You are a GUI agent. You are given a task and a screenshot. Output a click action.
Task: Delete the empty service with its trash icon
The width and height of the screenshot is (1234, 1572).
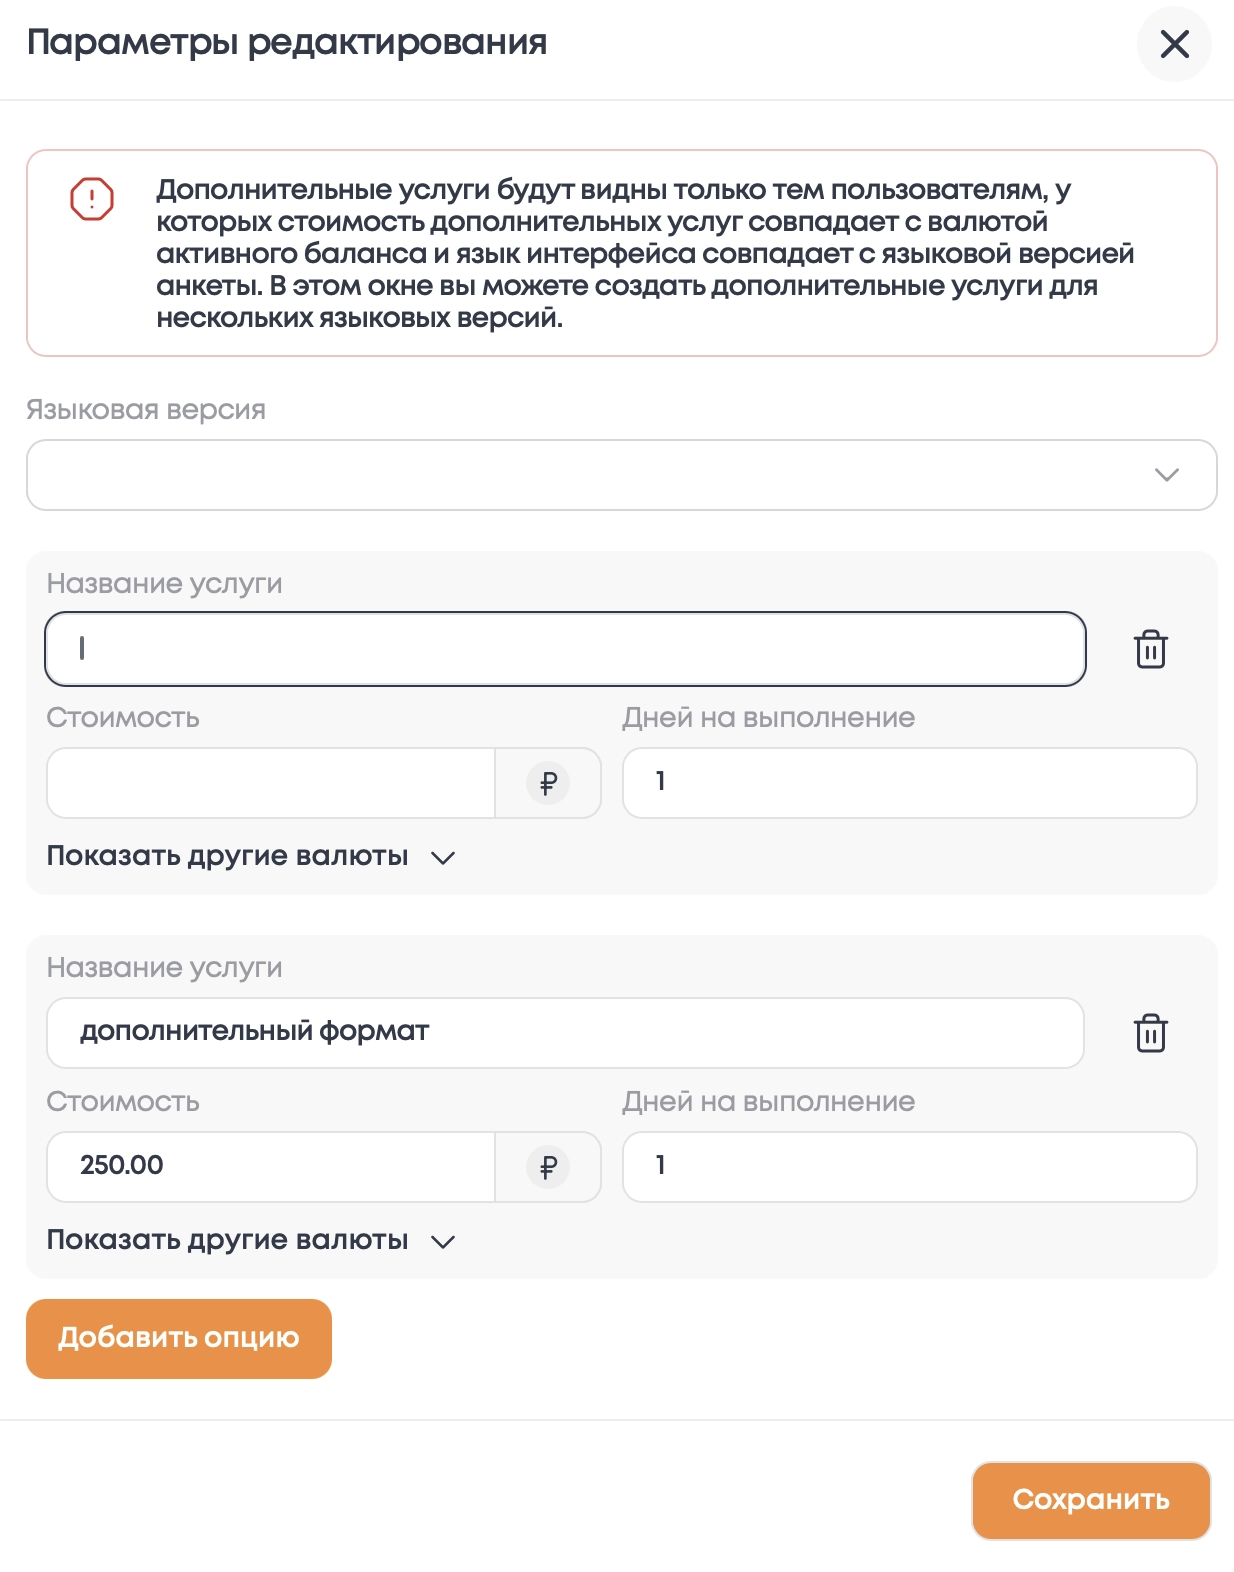1150,649
